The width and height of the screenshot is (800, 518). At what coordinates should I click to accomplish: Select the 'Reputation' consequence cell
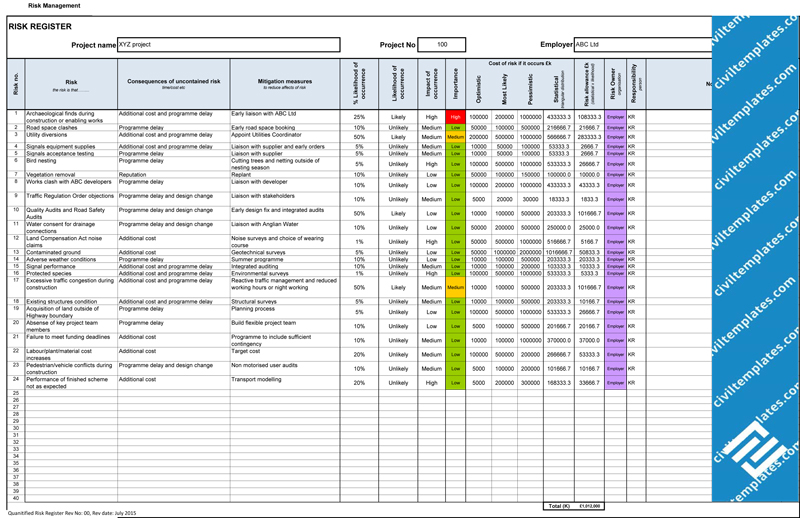(x=173, y=175)
